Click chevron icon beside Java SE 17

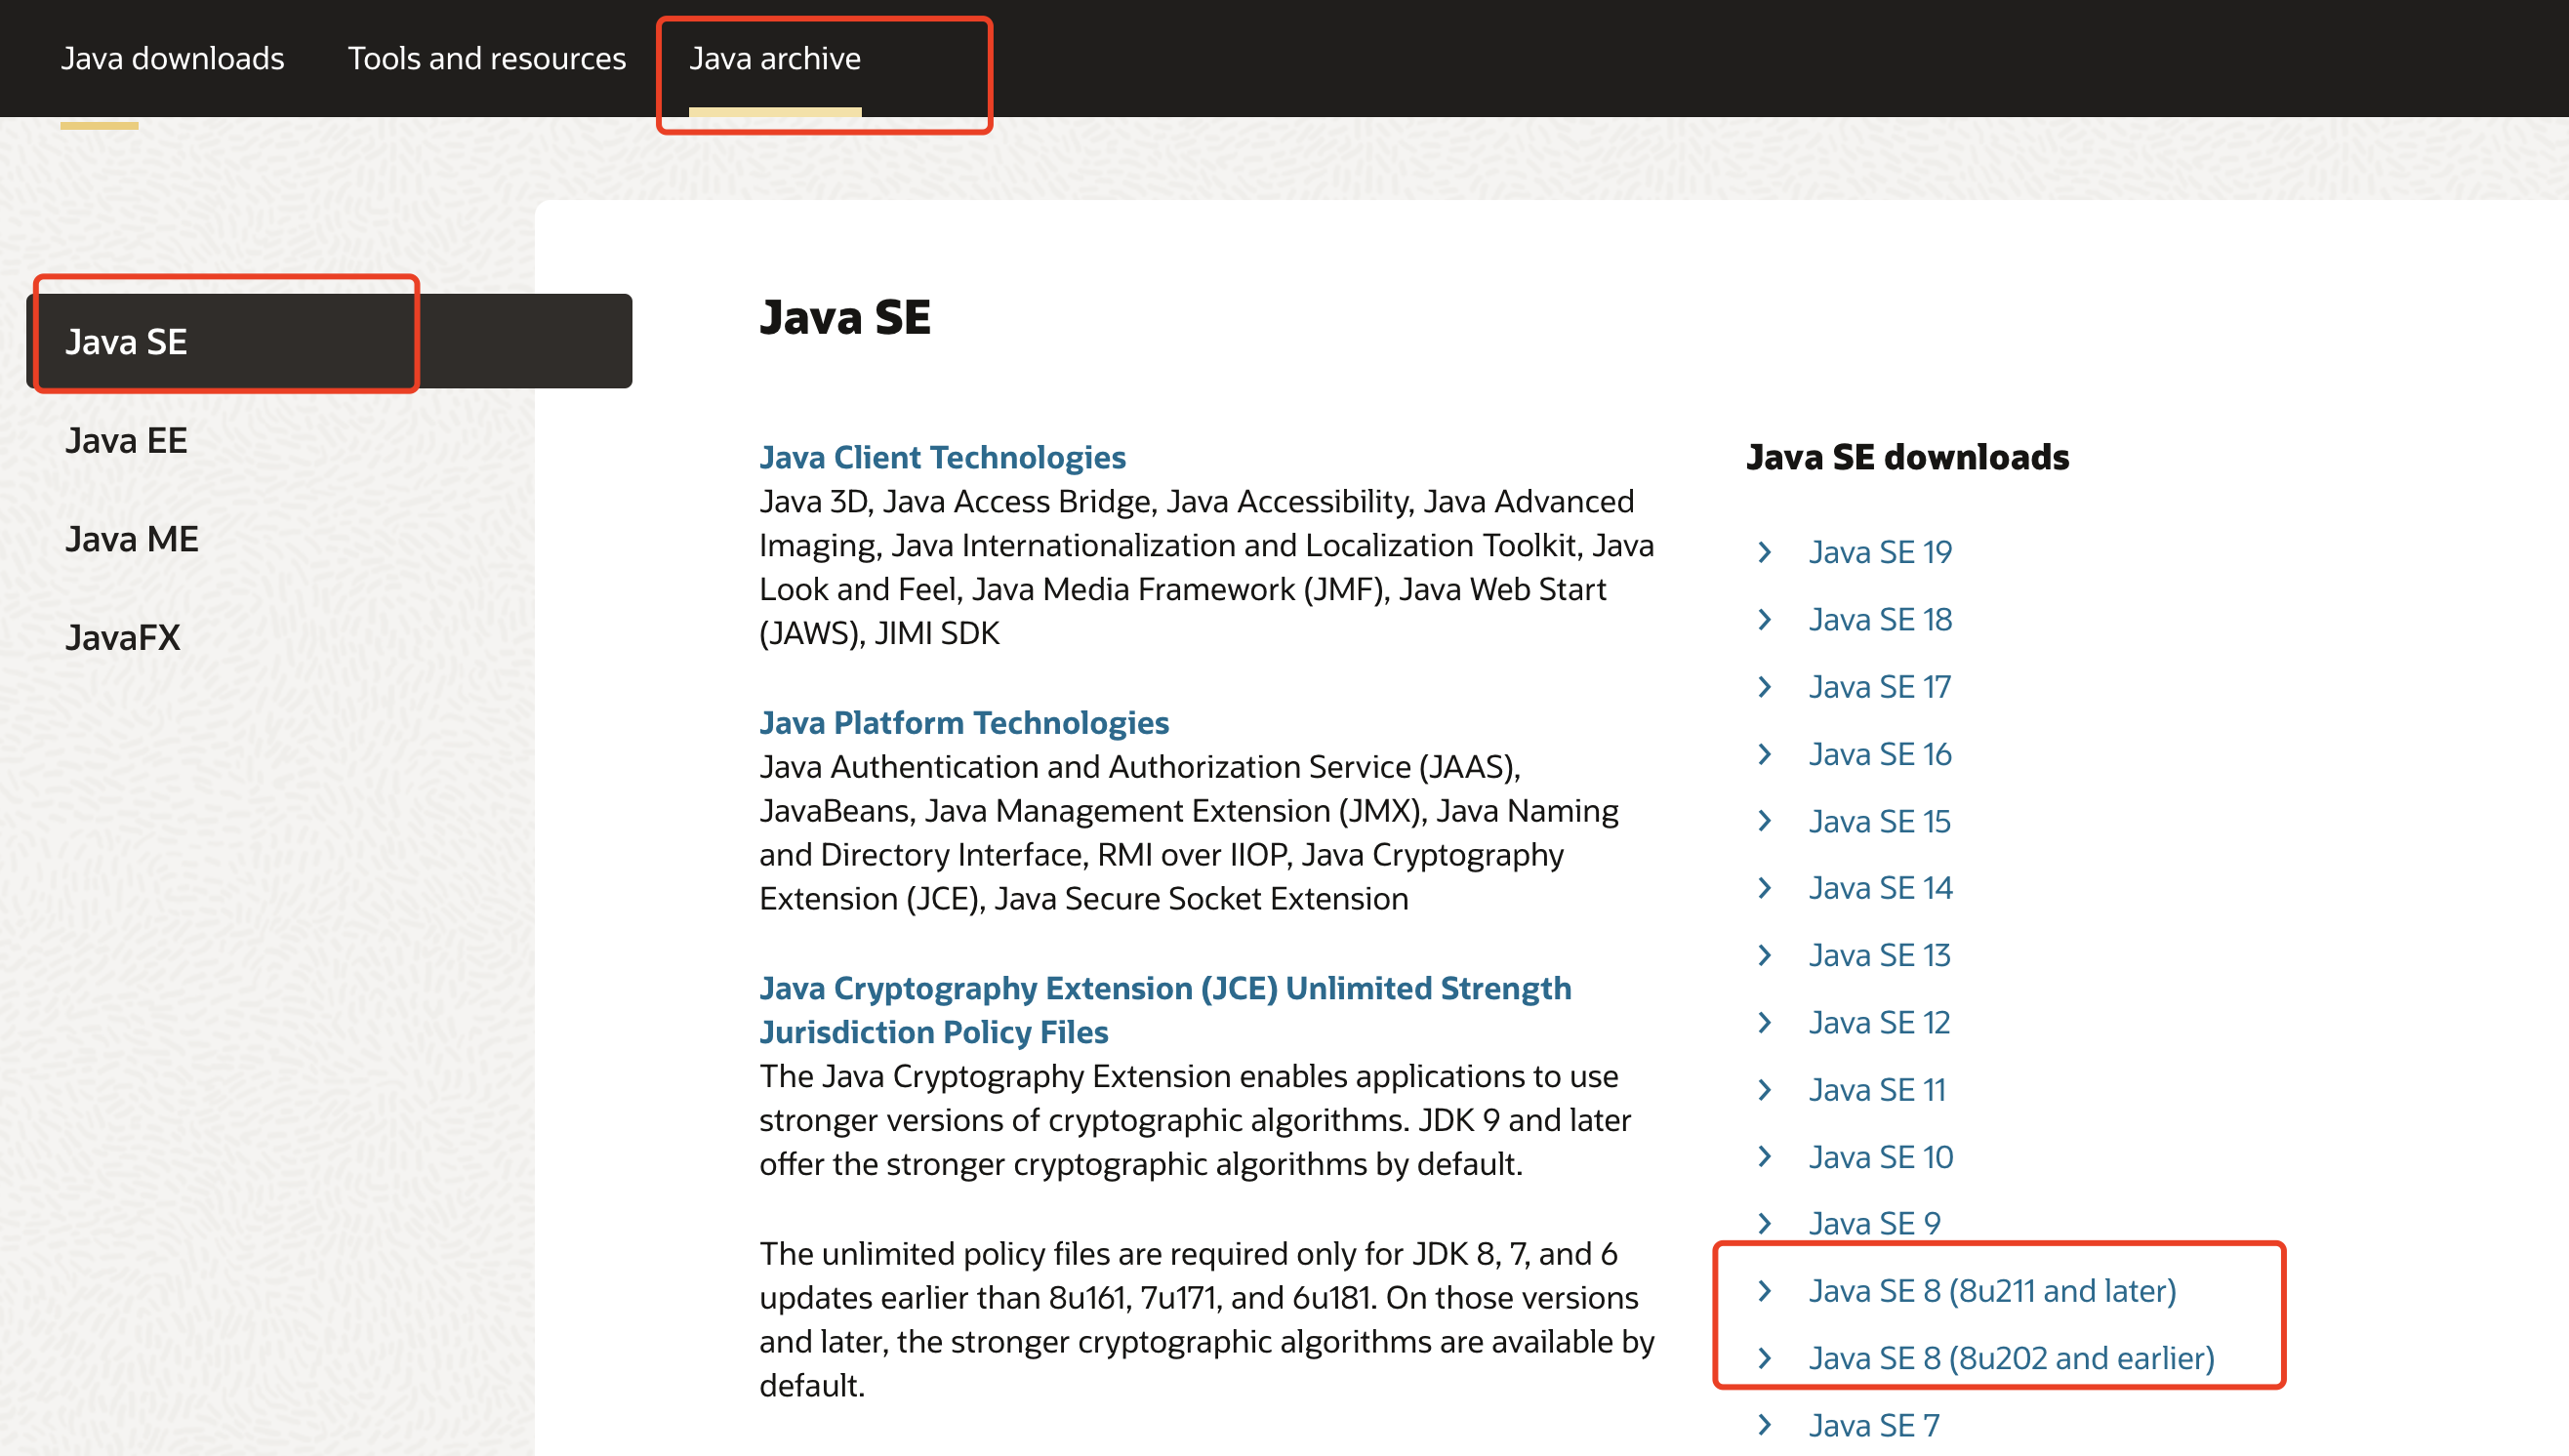coord(1765,687)
